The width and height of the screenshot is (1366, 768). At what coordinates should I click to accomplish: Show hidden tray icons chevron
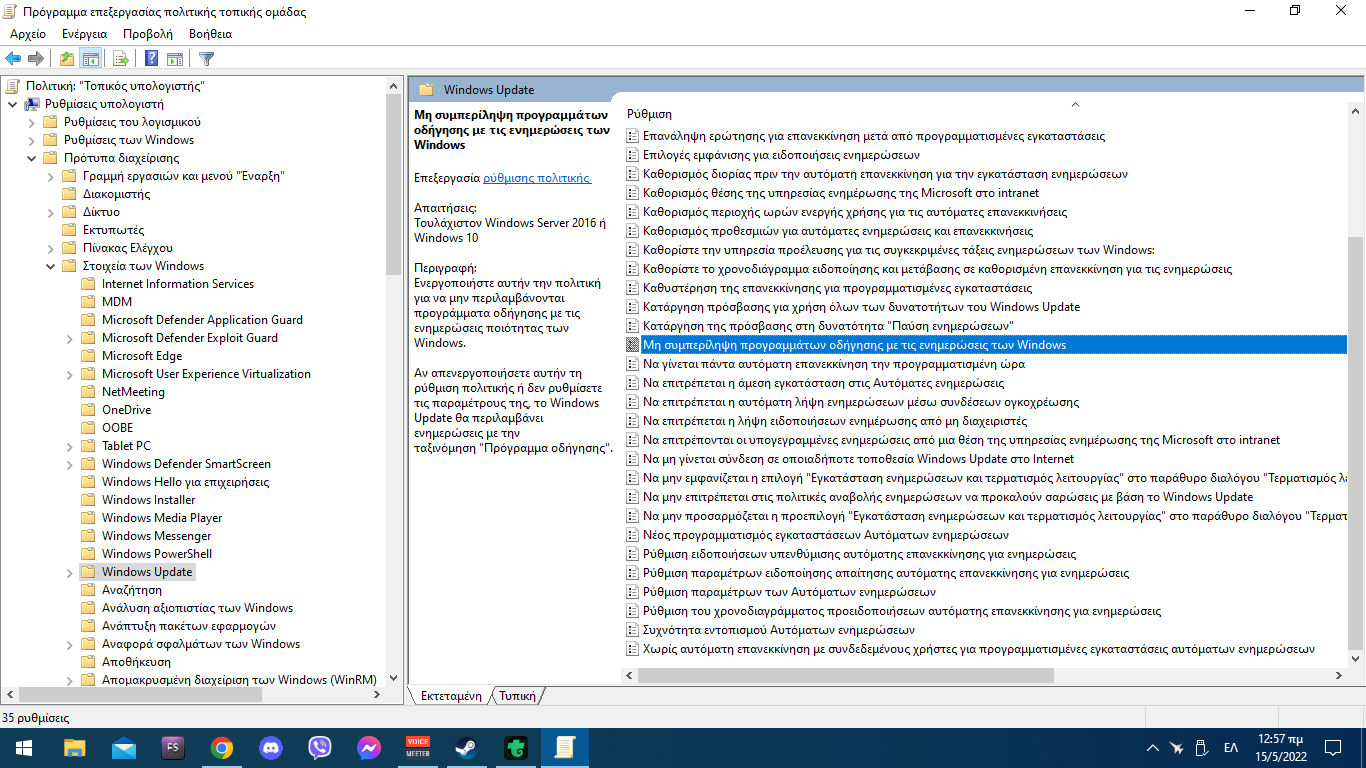pyautogui.click(x=1152, y=747)
